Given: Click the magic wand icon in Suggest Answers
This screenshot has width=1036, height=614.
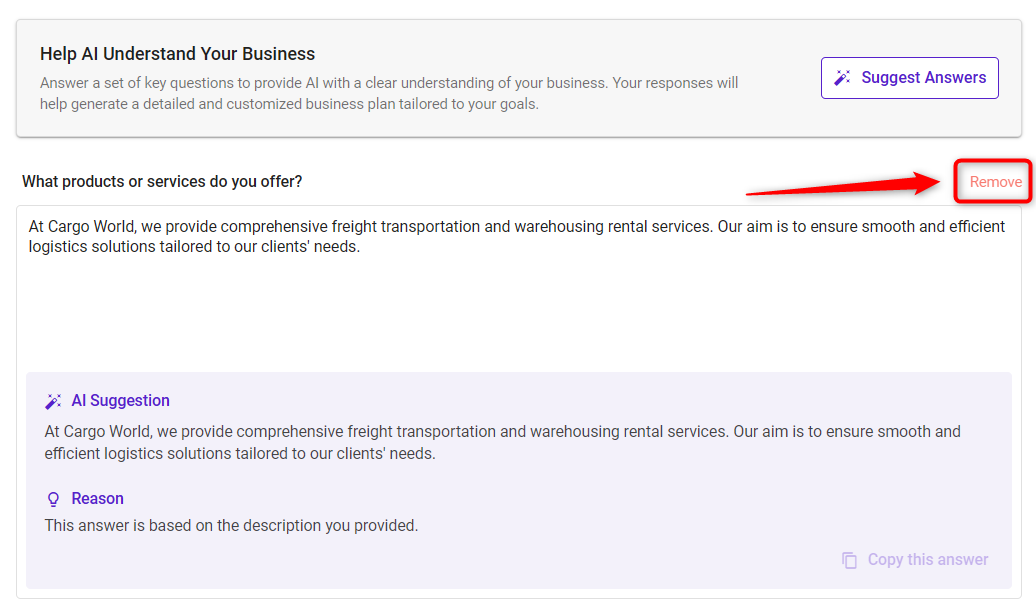Looking at the screenshot, I should coord(842,78).
